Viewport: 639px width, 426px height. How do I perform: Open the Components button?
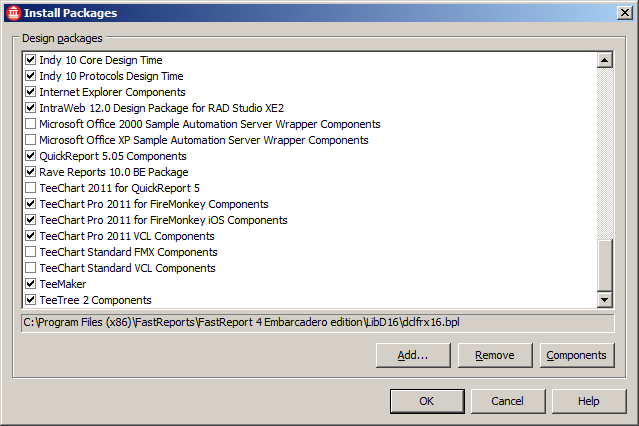pos(577,355)
